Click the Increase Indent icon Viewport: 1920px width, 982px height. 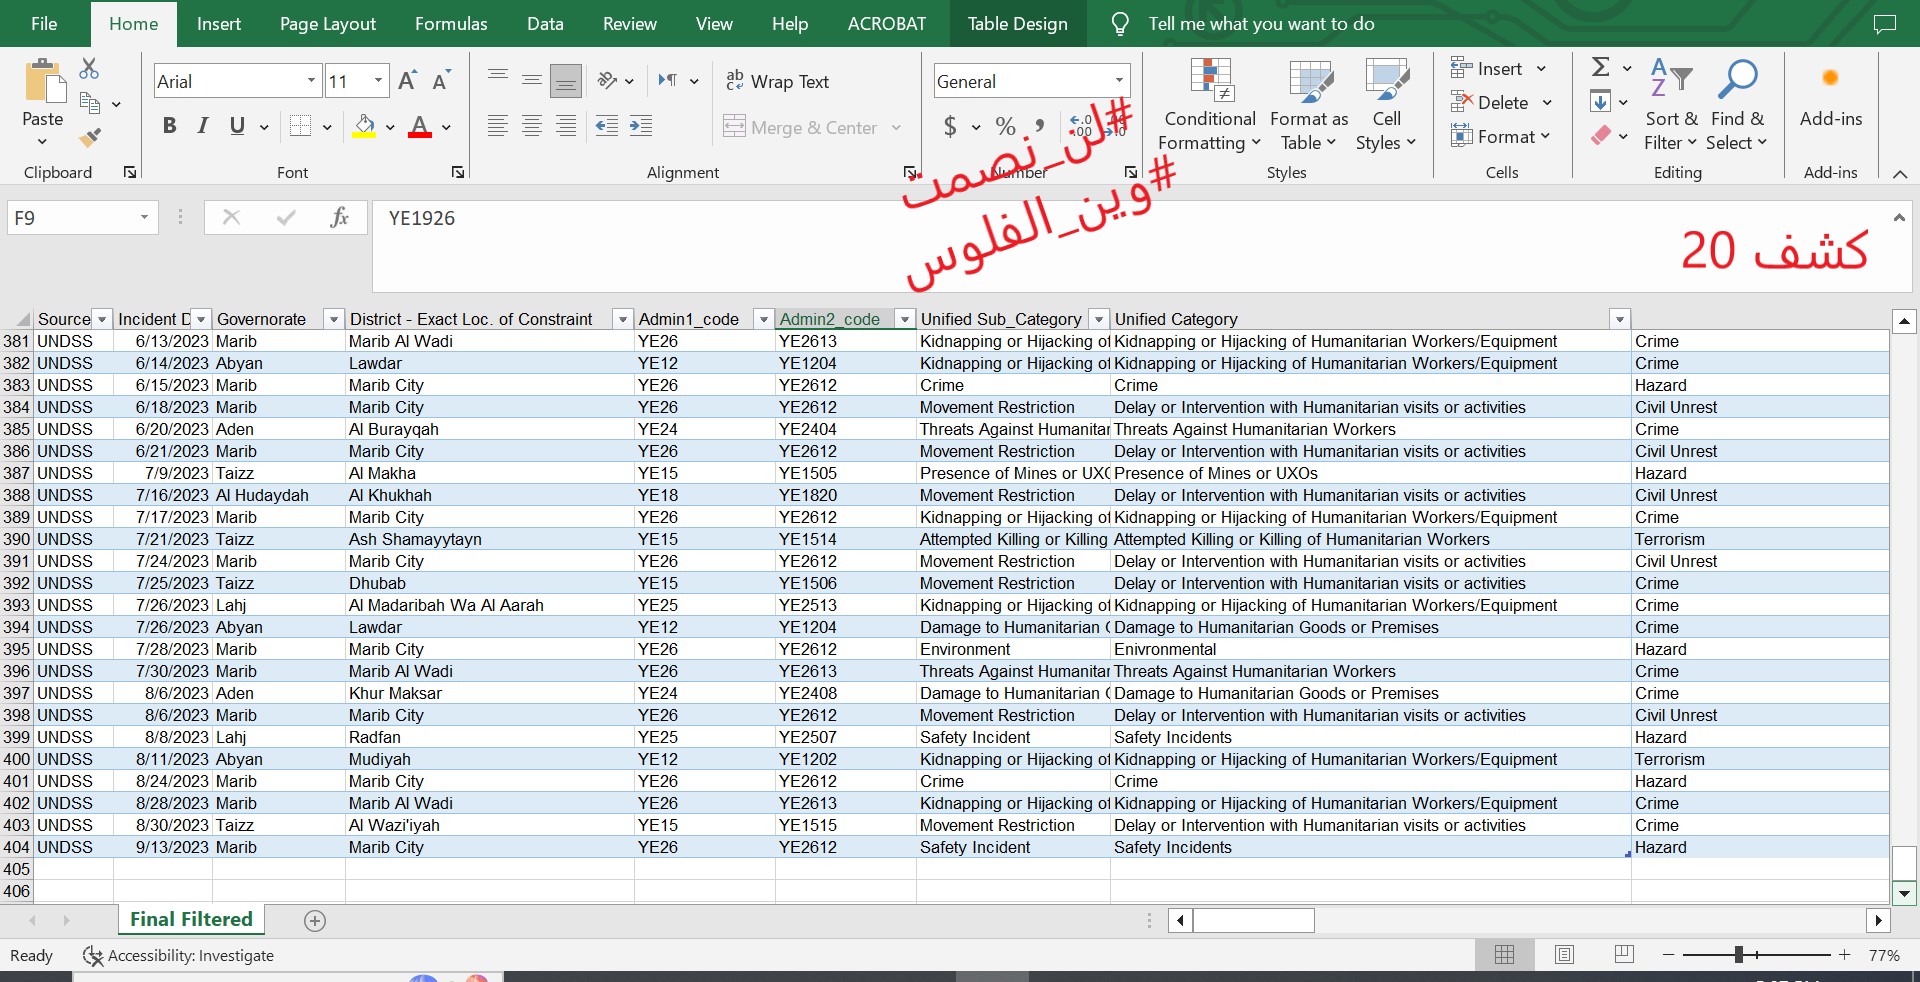640,126
